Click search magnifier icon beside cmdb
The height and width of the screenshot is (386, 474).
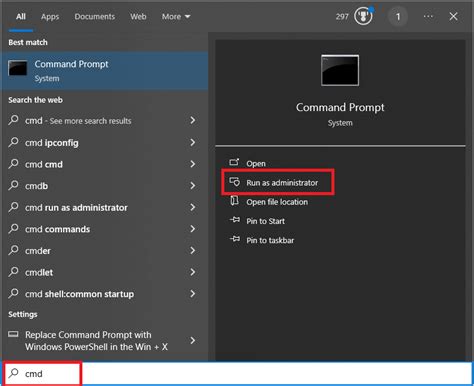tap(13, 185)
